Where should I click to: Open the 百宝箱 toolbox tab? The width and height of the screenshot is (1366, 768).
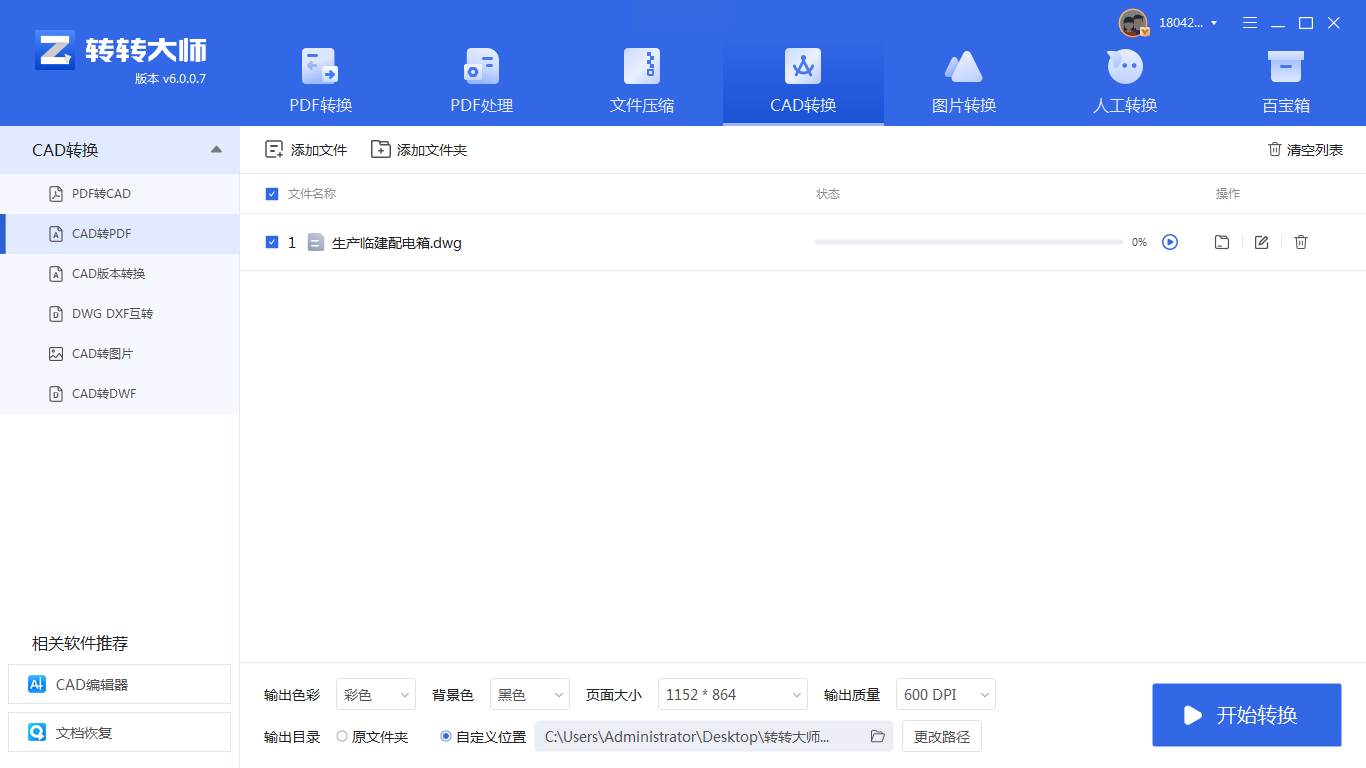[1286, 81]
